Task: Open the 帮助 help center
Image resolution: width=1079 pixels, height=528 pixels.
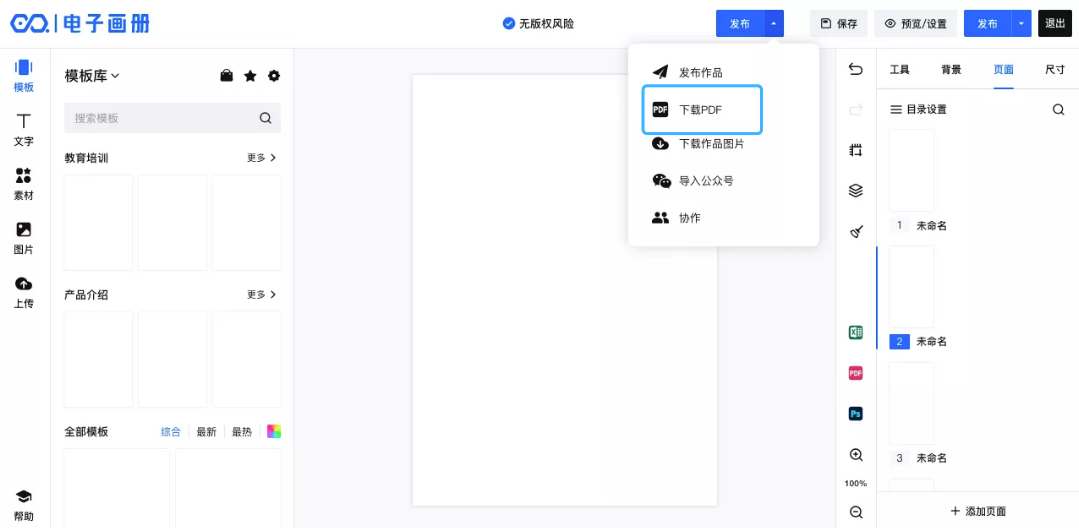Action: click(23, 505)
